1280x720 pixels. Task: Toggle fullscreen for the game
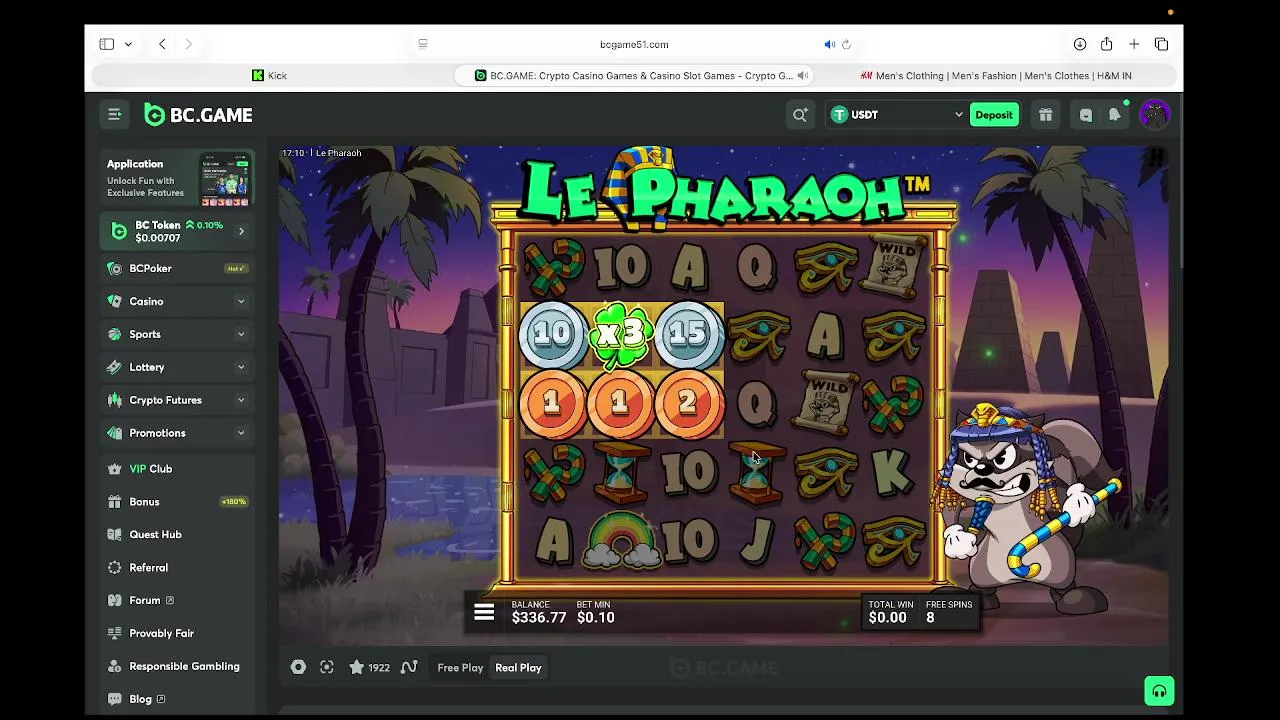point(327,667)
